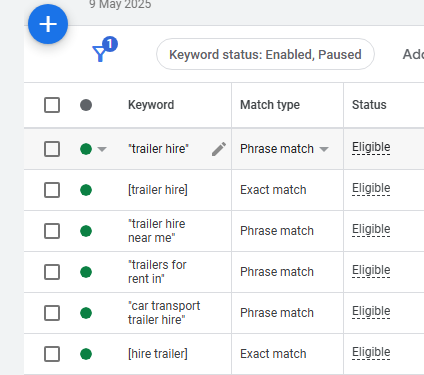Check the box for "trailer hire" phrase keyword

(x=52, y=149)
